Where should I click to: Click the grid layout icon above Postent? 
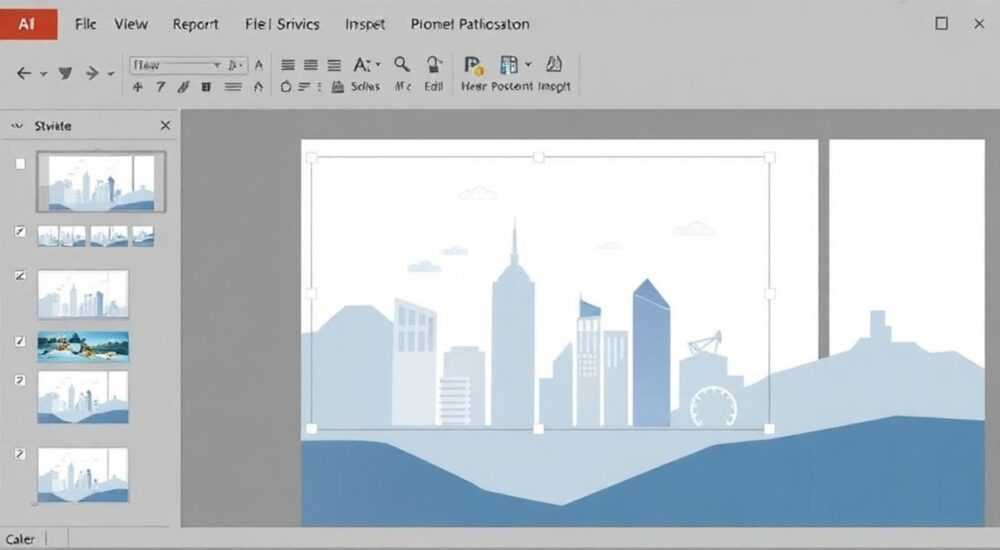tap(509, 64)
